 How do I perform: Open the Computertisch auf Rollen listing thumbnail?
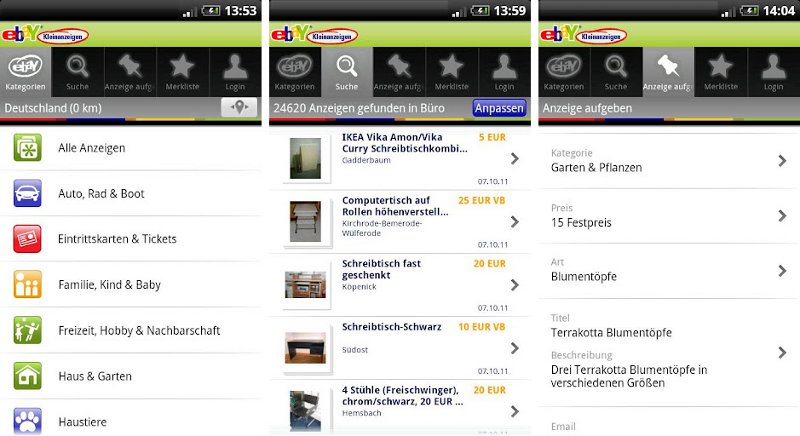coord(306,221)
